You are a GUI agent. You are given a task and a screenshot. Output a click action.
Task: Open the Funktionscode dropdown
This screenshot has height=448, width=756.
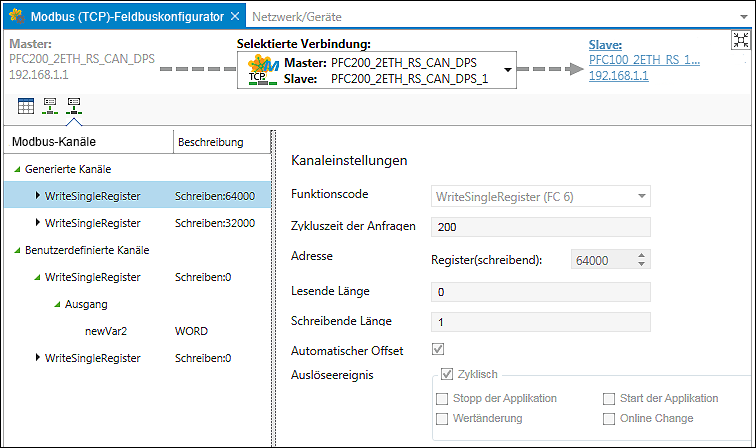click(x=540, y=196)
